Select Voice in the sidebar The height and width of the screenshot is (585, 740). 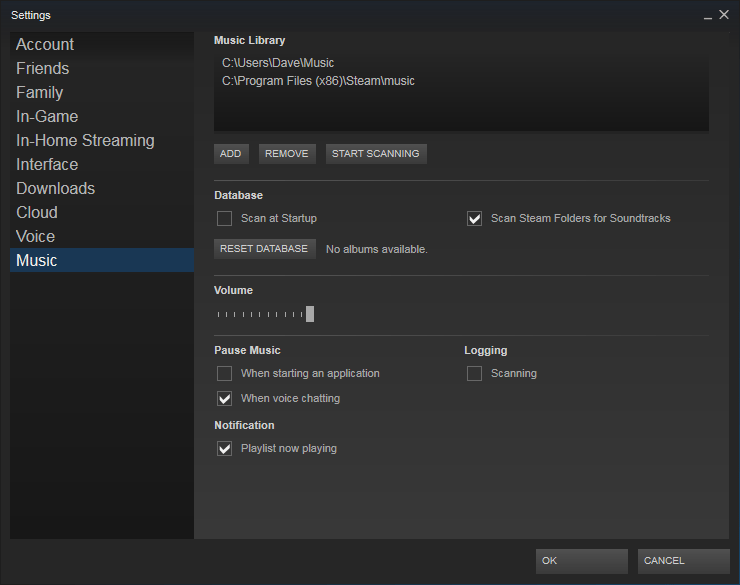[x=36, y=236]
